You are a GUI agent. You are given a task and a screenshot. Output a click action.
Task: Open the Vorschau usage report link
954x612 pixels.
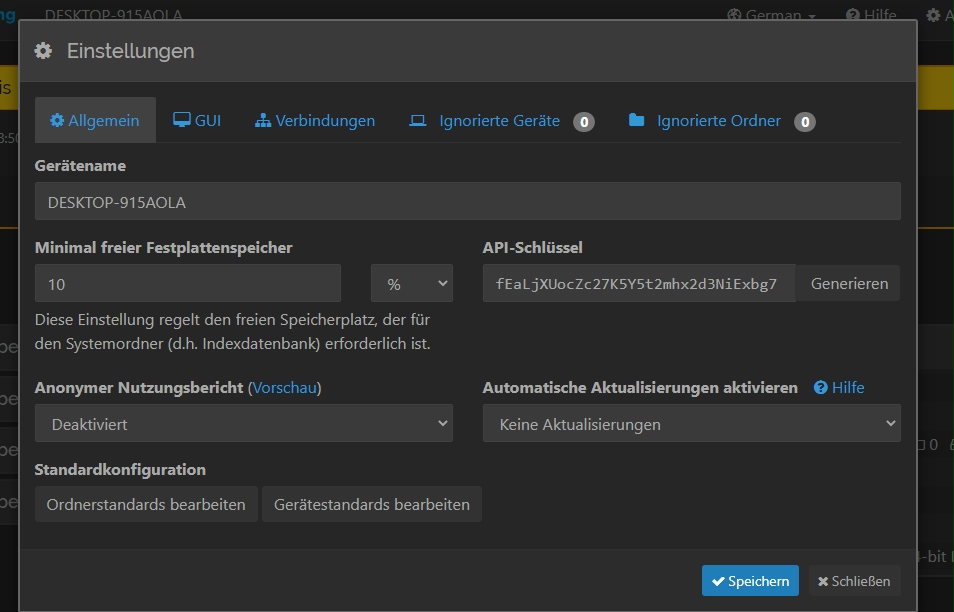click(x=285, y=388)
